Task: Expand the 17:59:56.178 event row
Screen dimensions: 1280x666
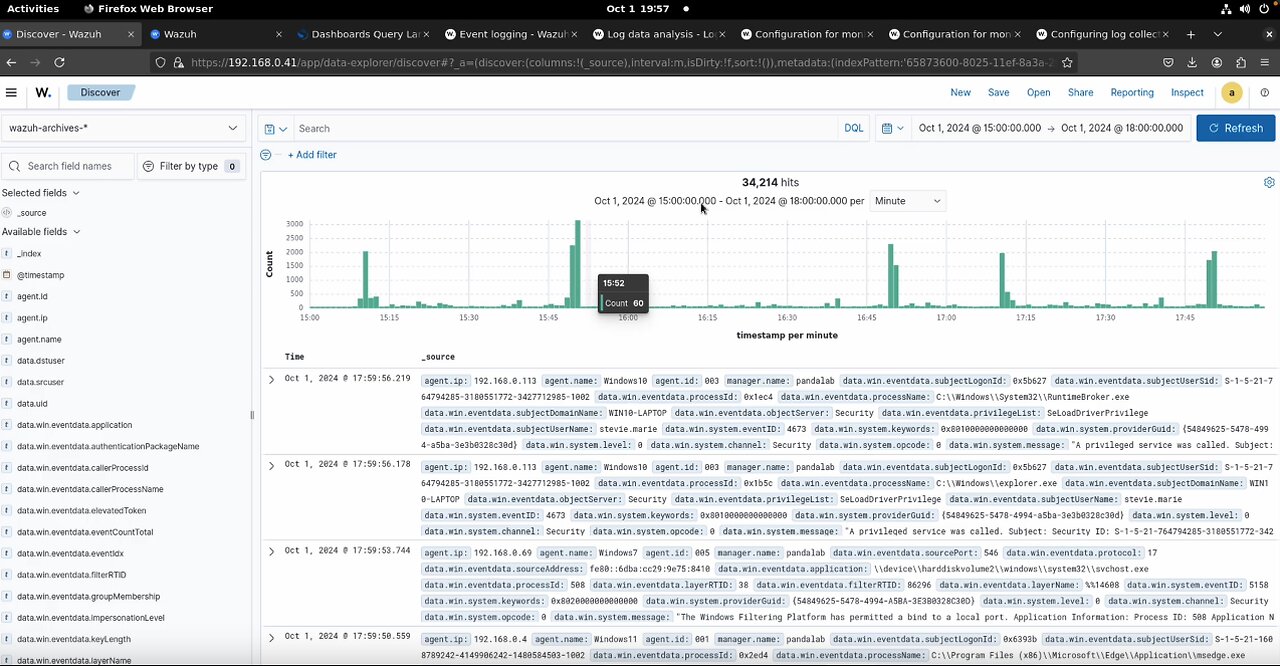Action: [271, 465]
